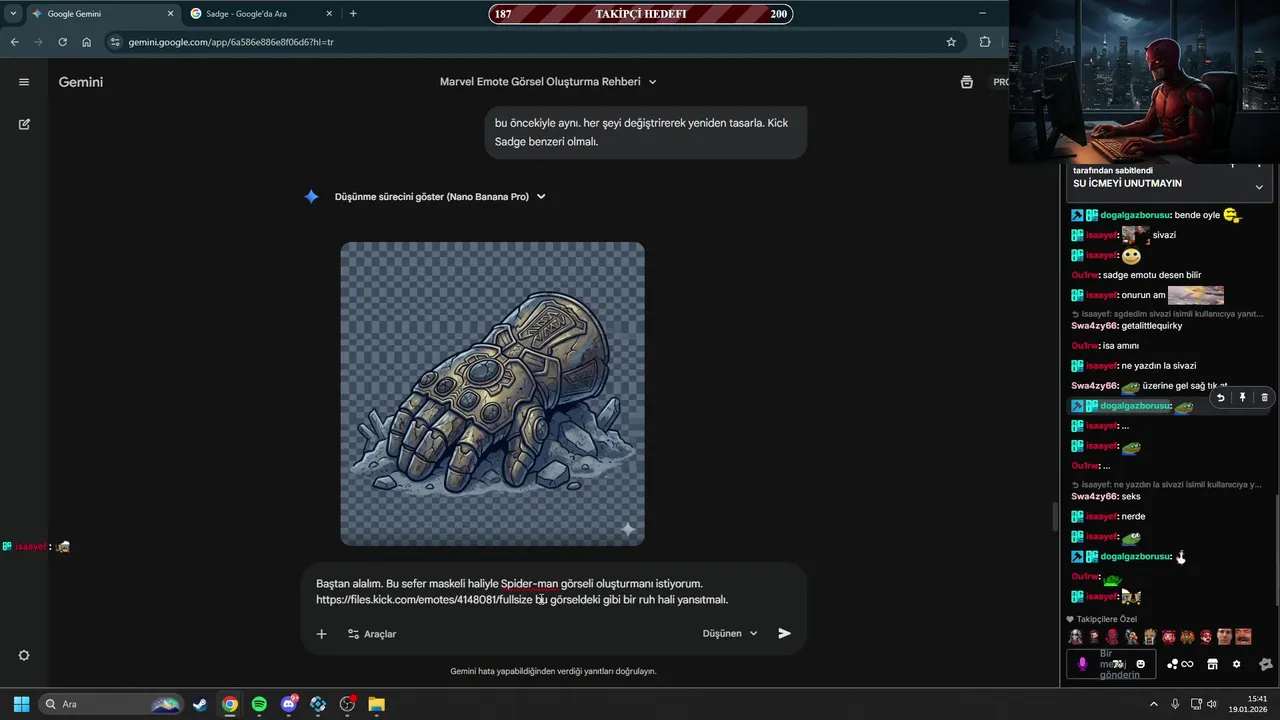This screenshot has width=1280, height=720.
Task: Open chat settings gear icon
Action: 1236,664
